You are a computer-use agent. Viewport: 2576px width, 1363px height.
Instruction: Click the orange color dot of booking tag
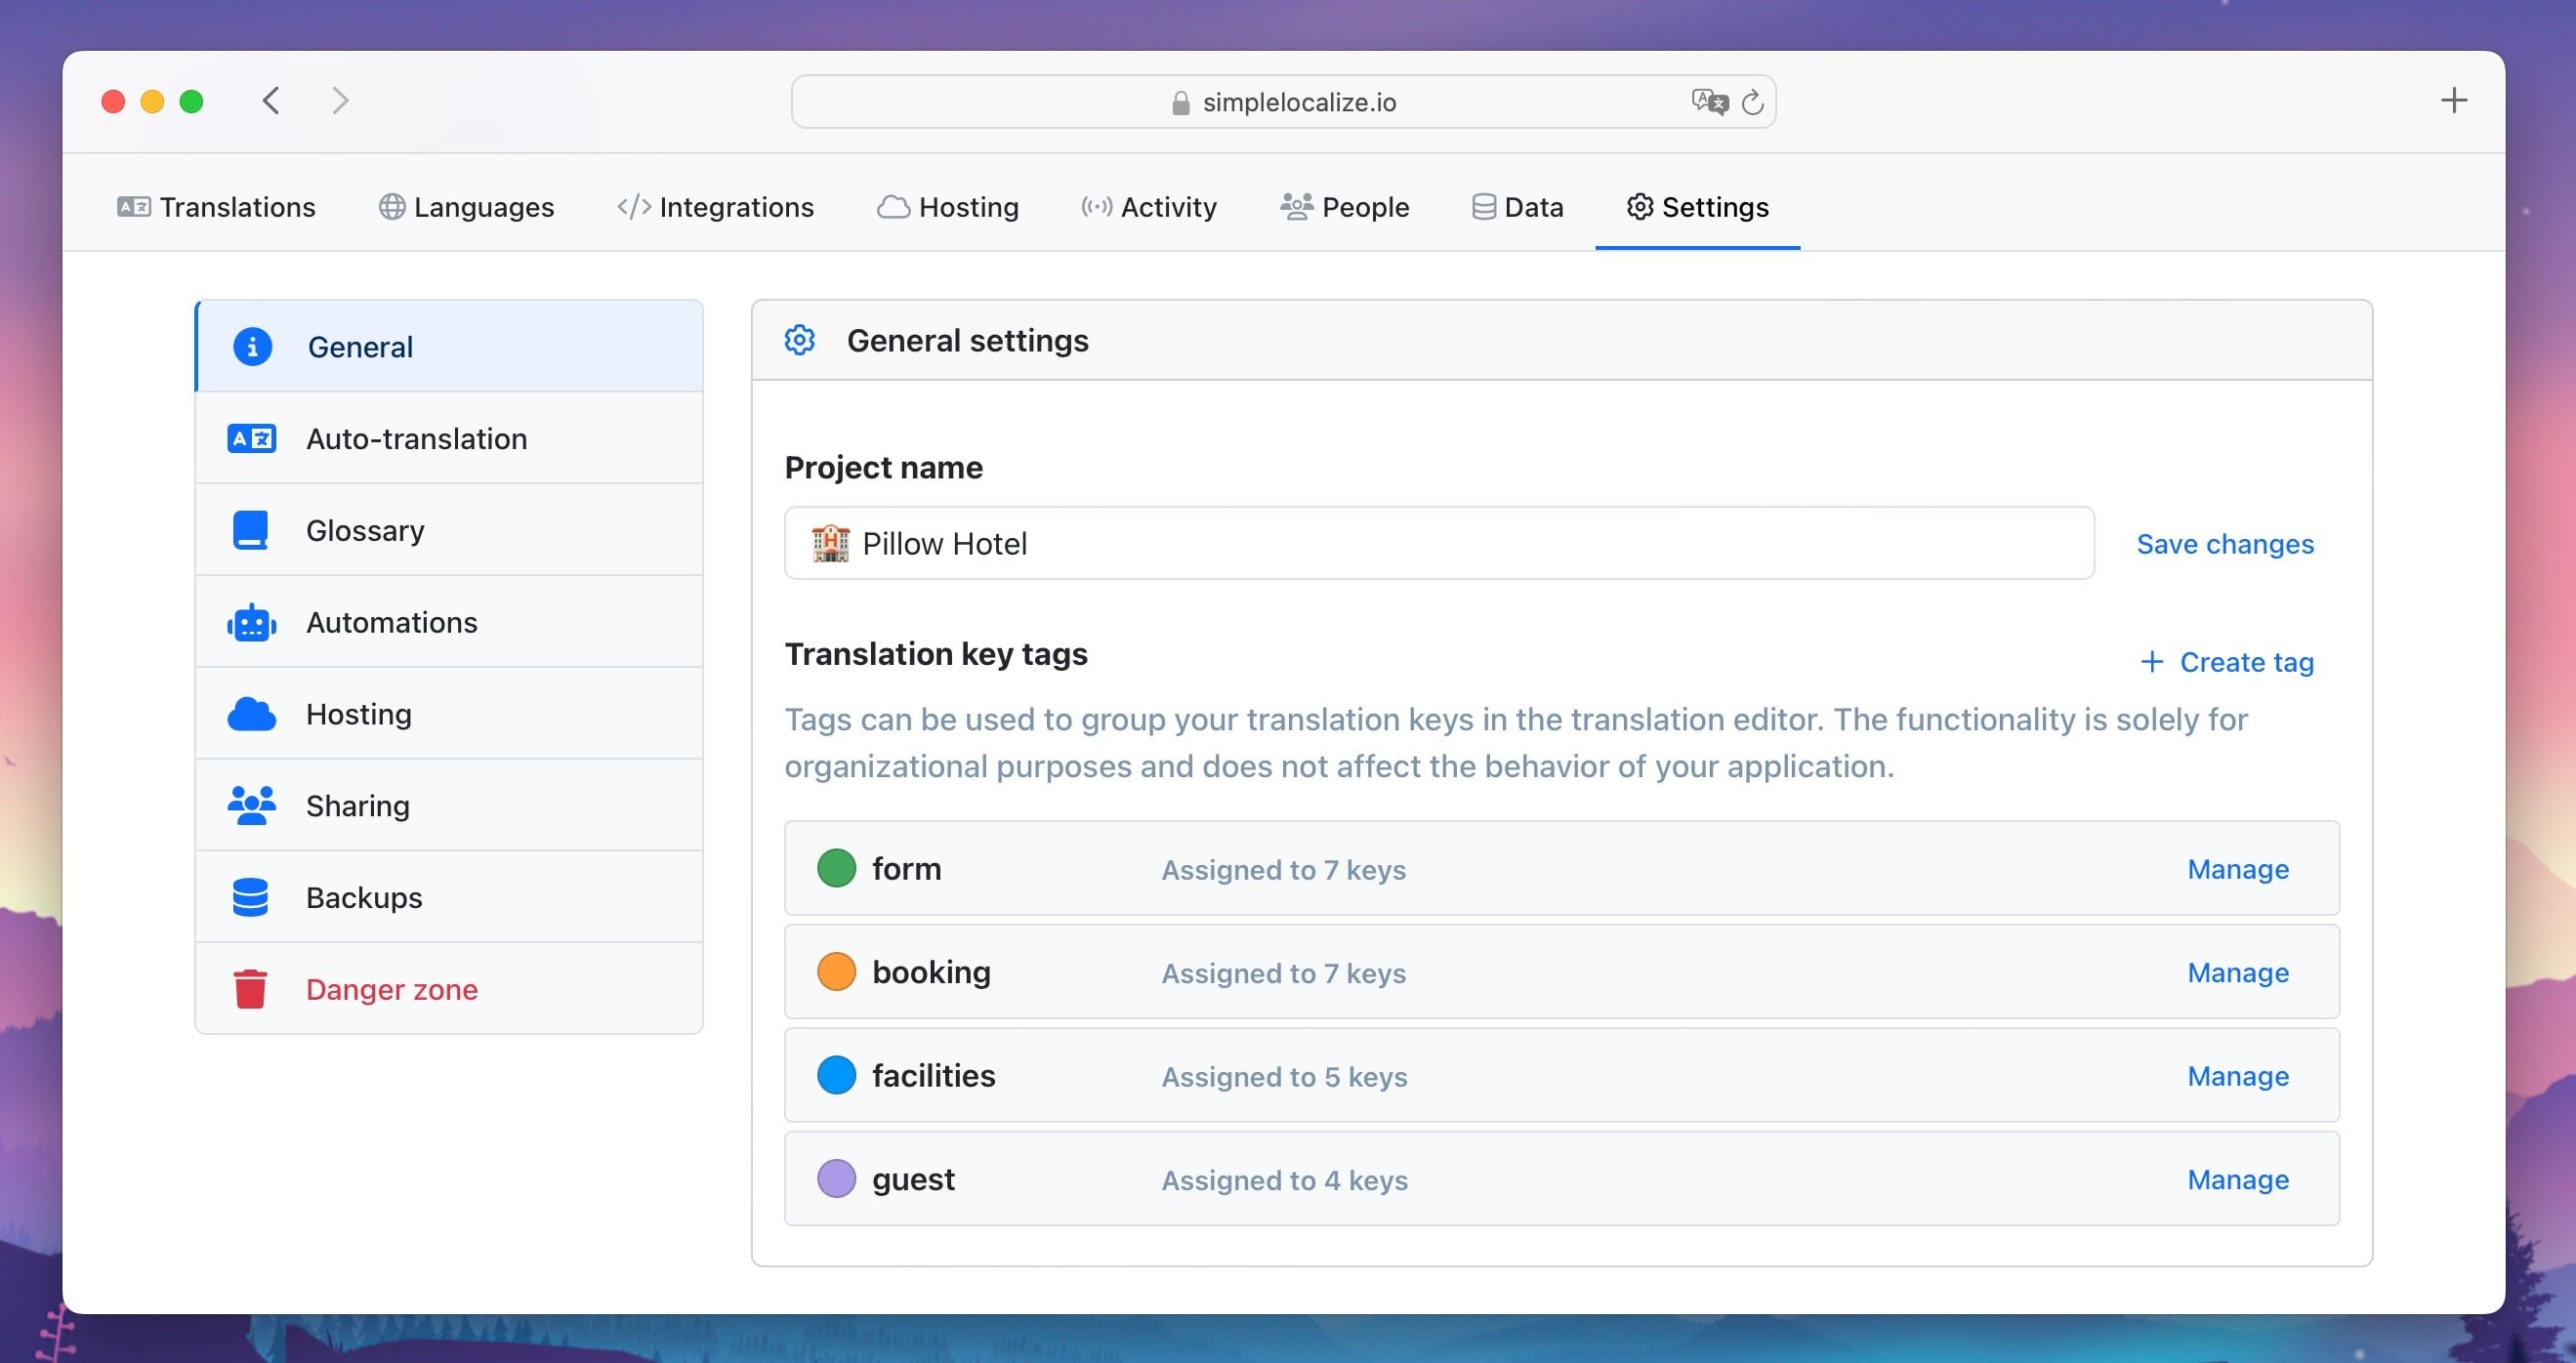pyautogui.click(x=836, y=972)
